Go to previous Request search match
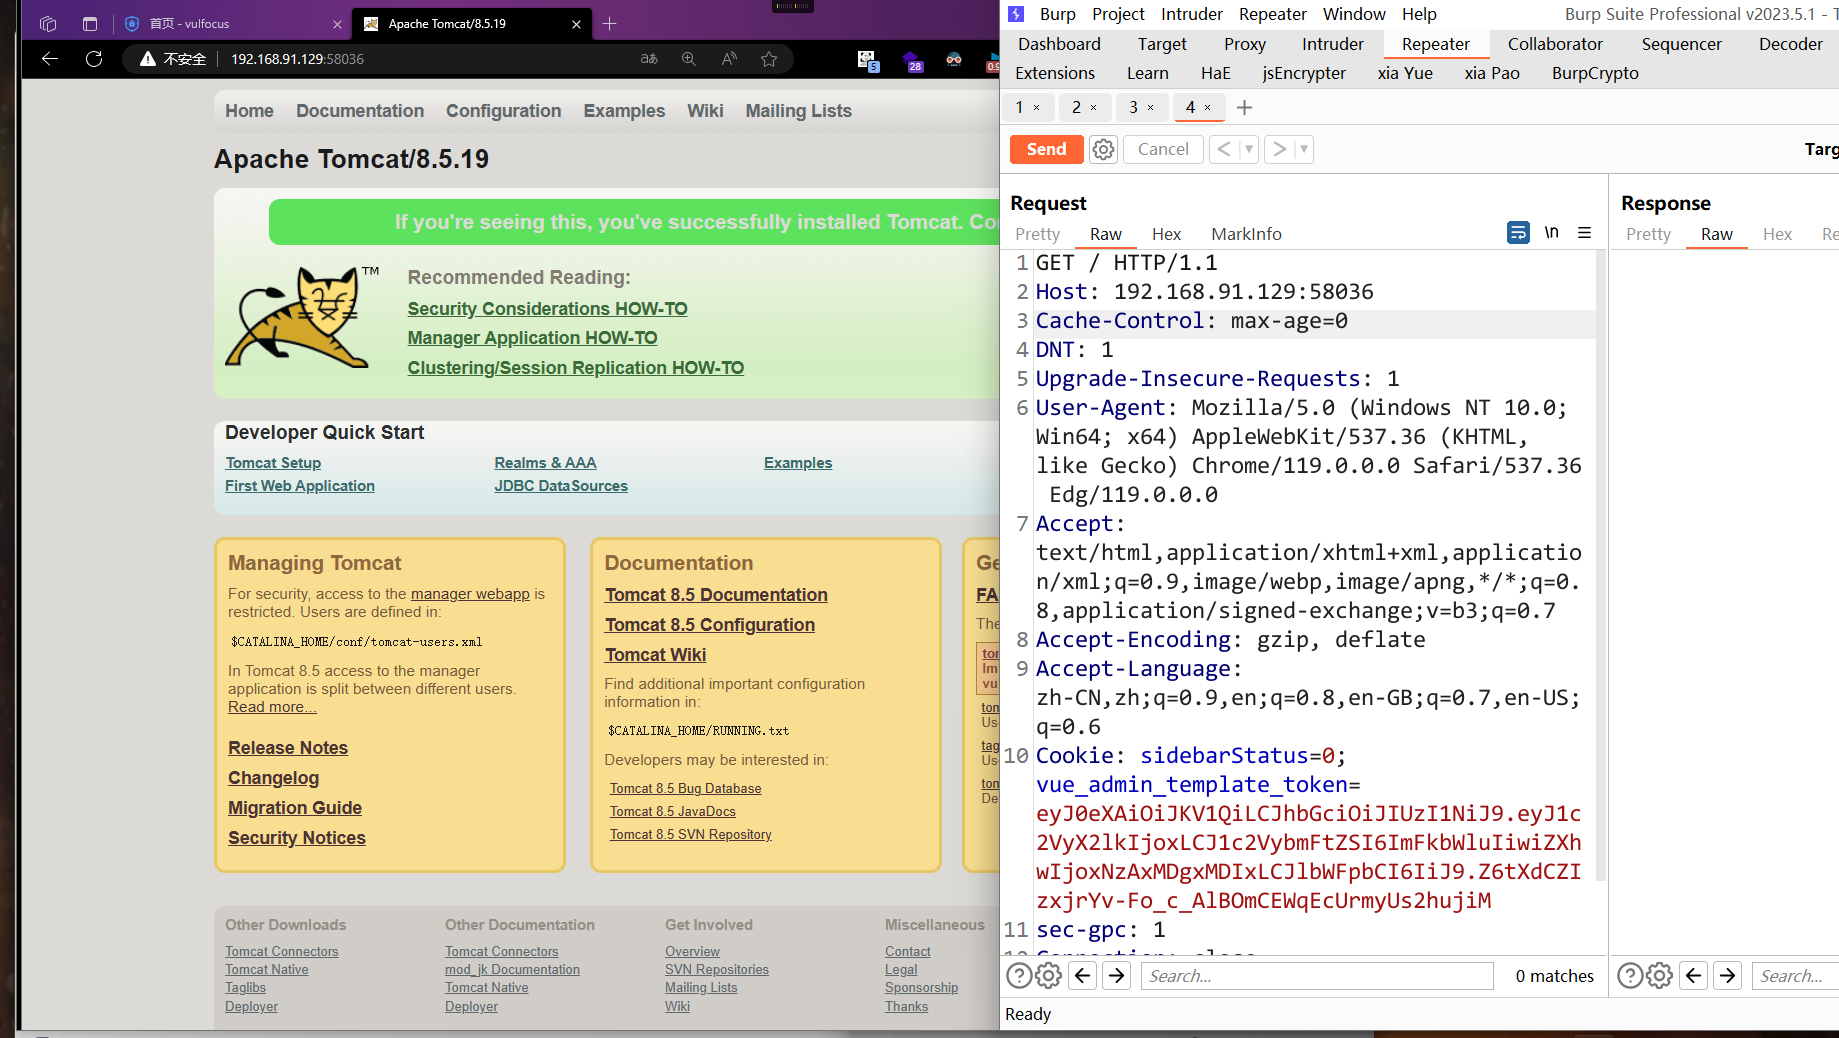This screenshot has height=1038, width=1839. tap(1083, 976)
